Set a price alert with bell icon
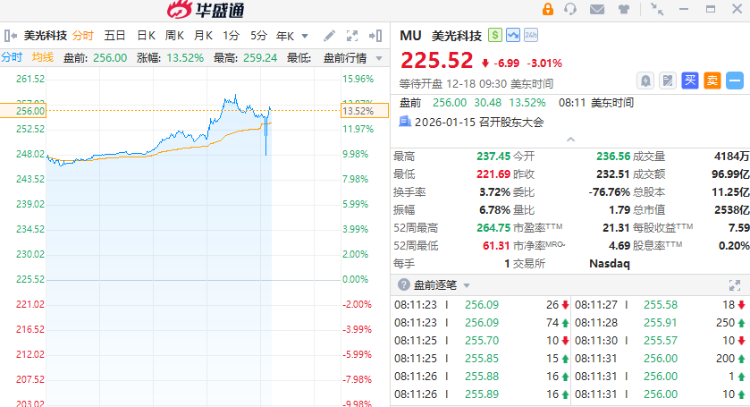The image size is (750, 407). click(645, 80)
